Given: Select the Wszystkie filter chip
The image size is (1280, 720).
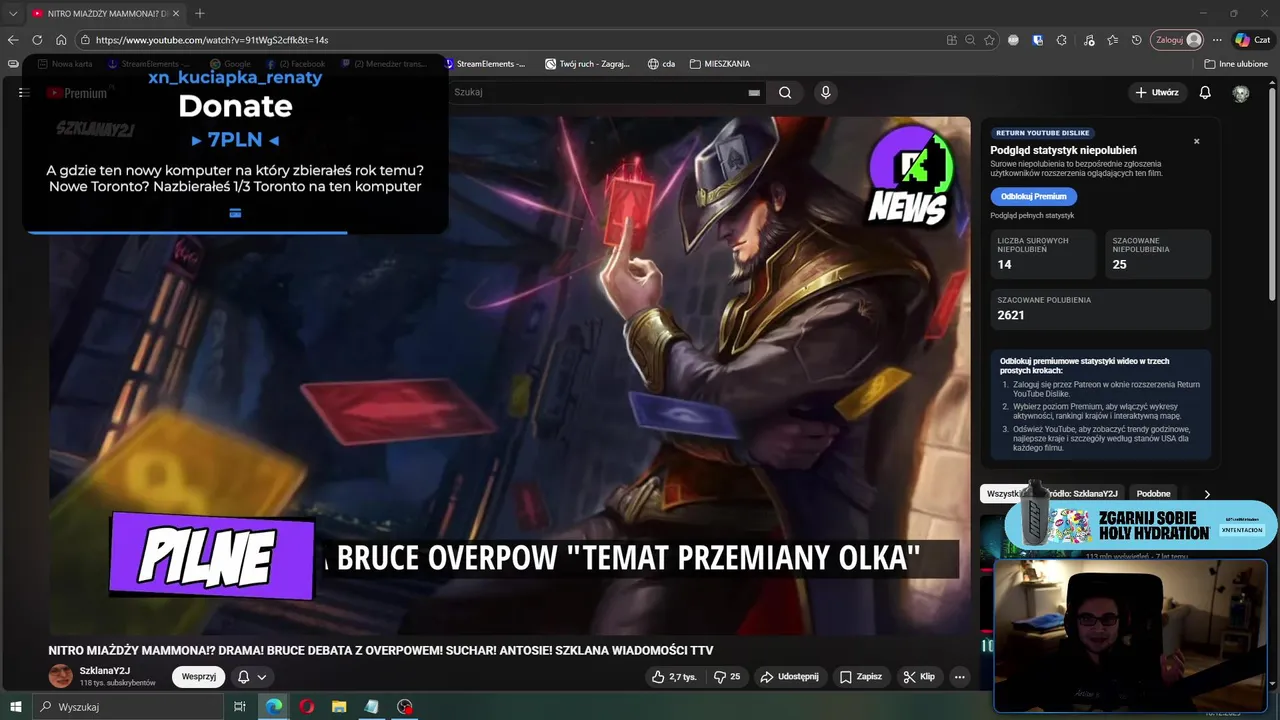Looking at the screenshot, I should [x=1003, y=494].
